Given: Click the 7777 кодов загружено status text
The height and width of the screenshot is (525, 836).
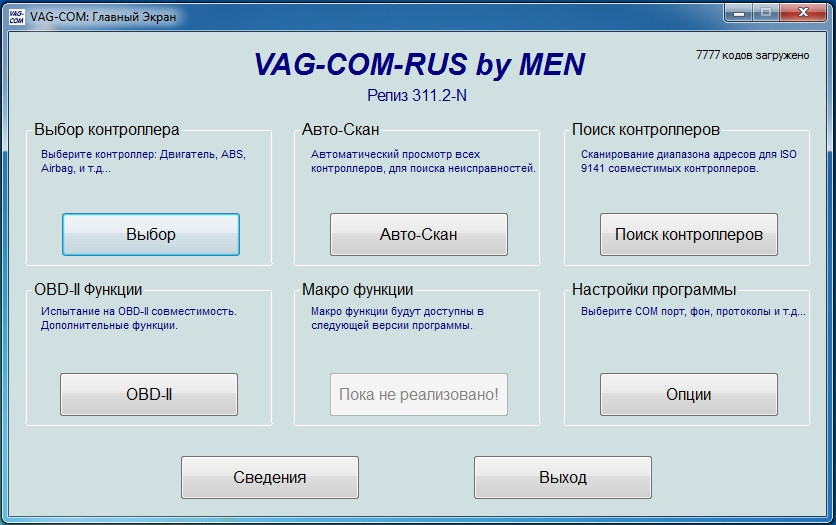Looking at the screenshot, I should [x=752, y=55].
